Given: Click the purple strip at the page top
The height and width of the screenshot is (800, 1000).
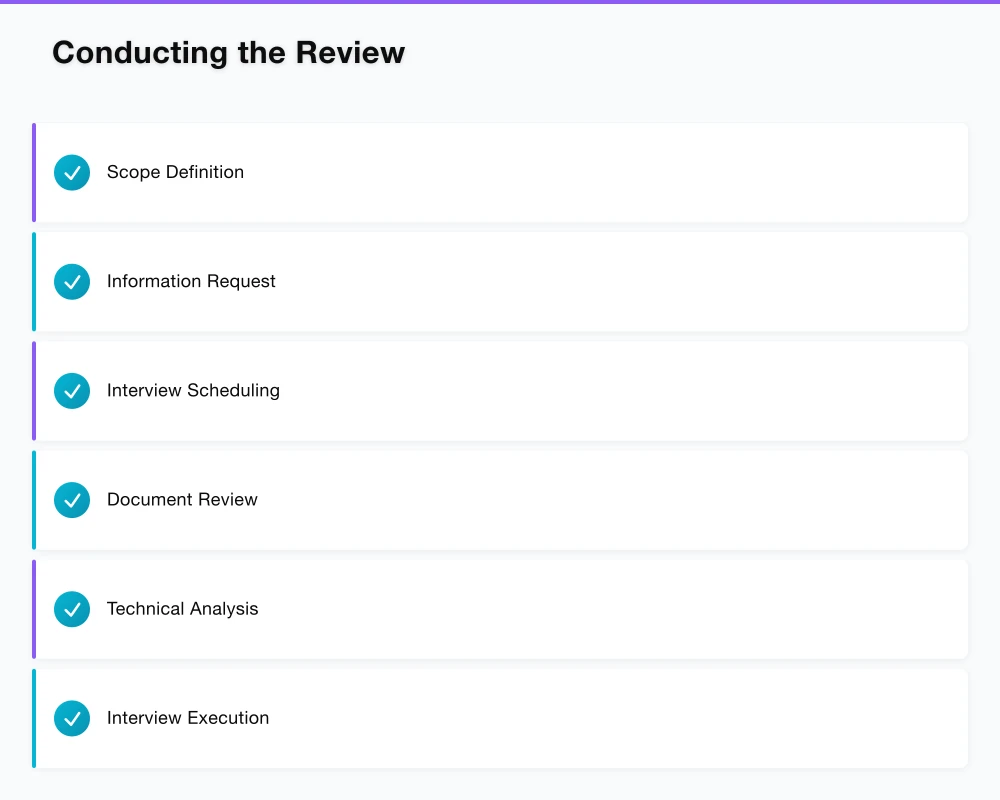Looking at the screenshot, I should (500, 2).
